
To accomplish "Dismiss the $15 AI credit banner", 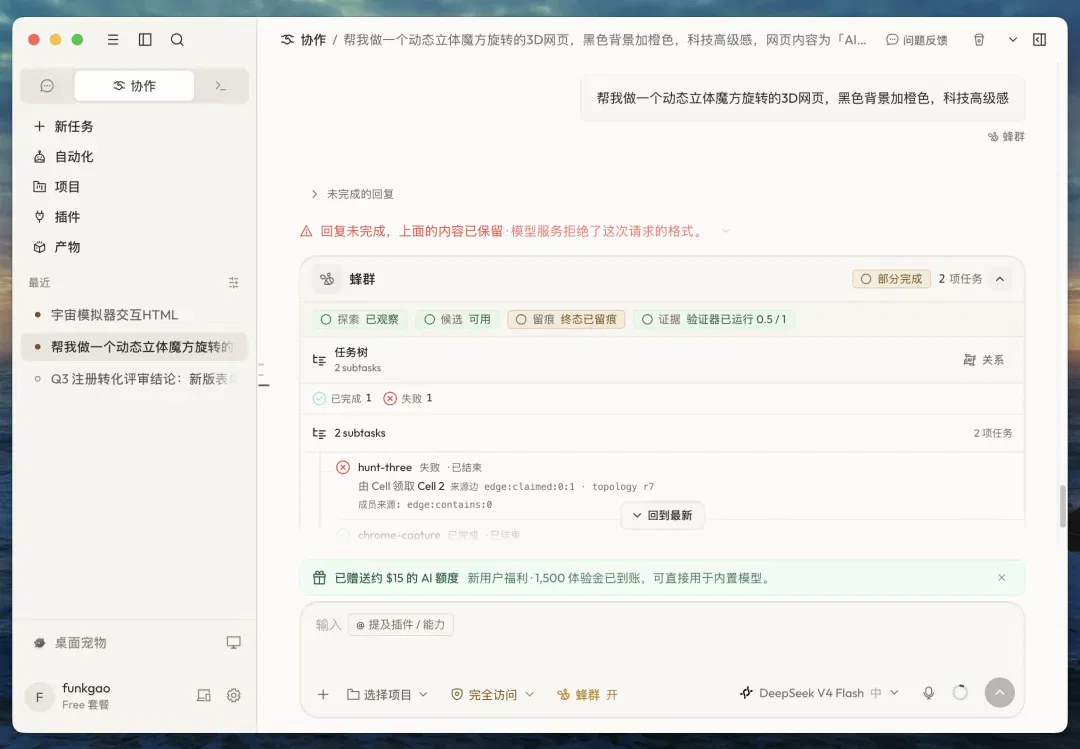I will click(x=1001, y=577).
